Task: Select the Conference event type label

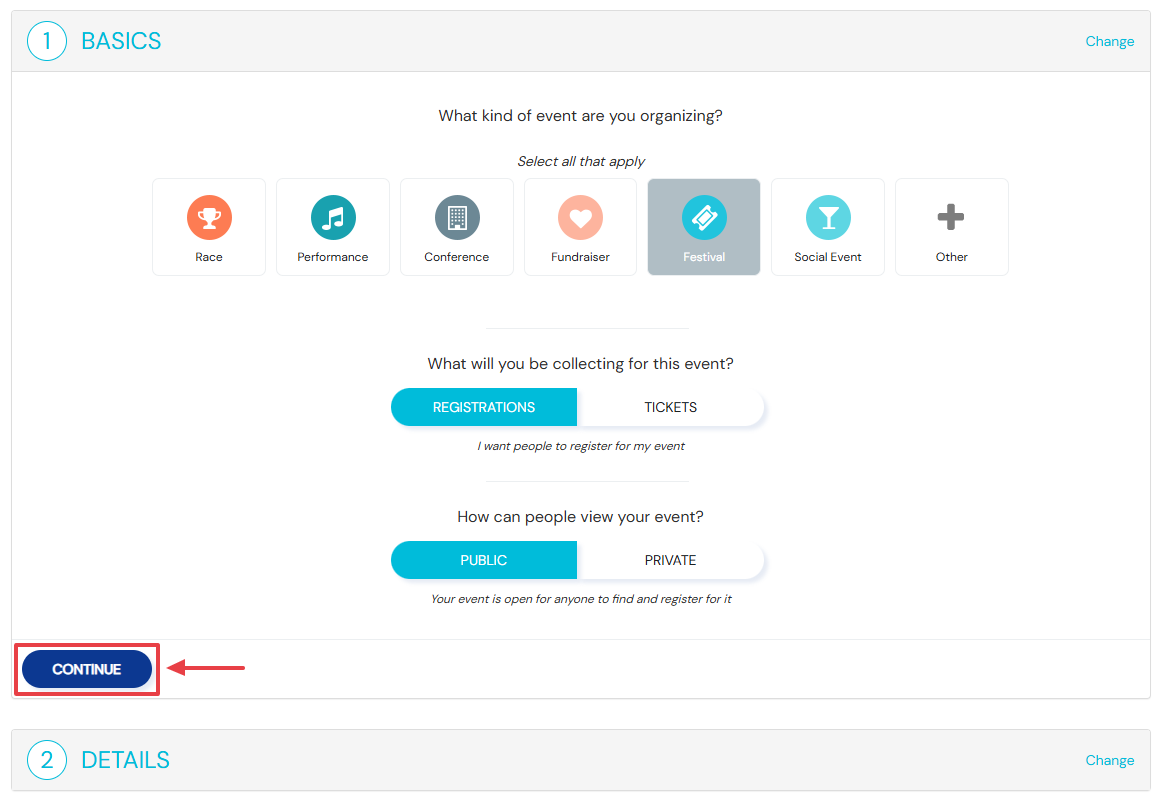Action: (x=457, y=257)
